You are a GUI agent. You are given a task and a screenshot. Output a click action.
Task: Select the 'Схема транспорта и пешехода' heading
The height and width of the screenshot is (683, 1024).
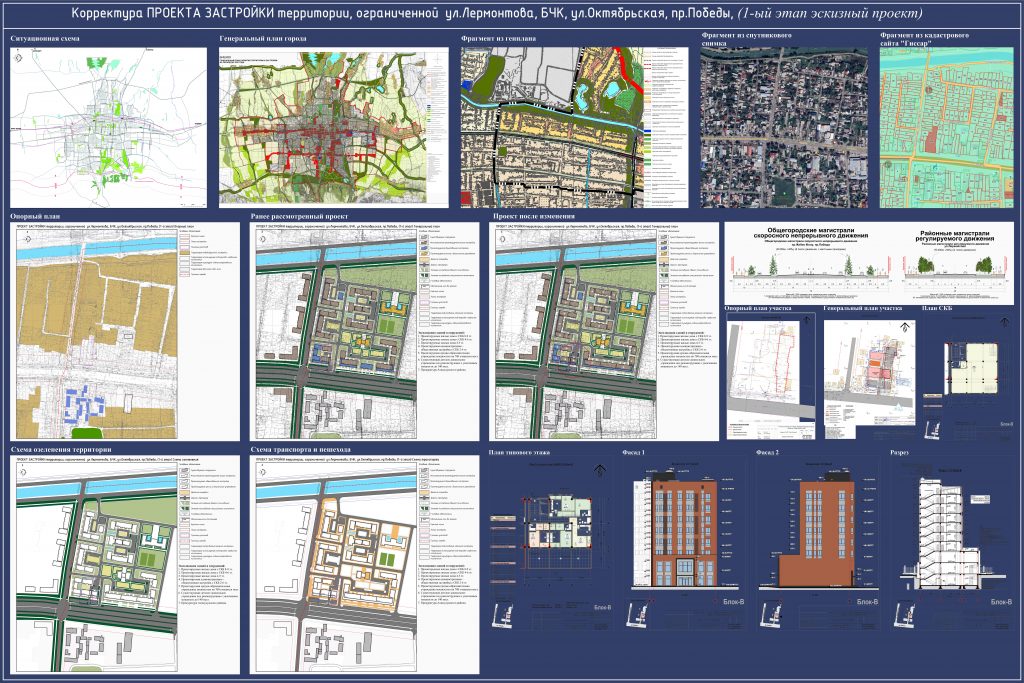[x=300, y=450]
